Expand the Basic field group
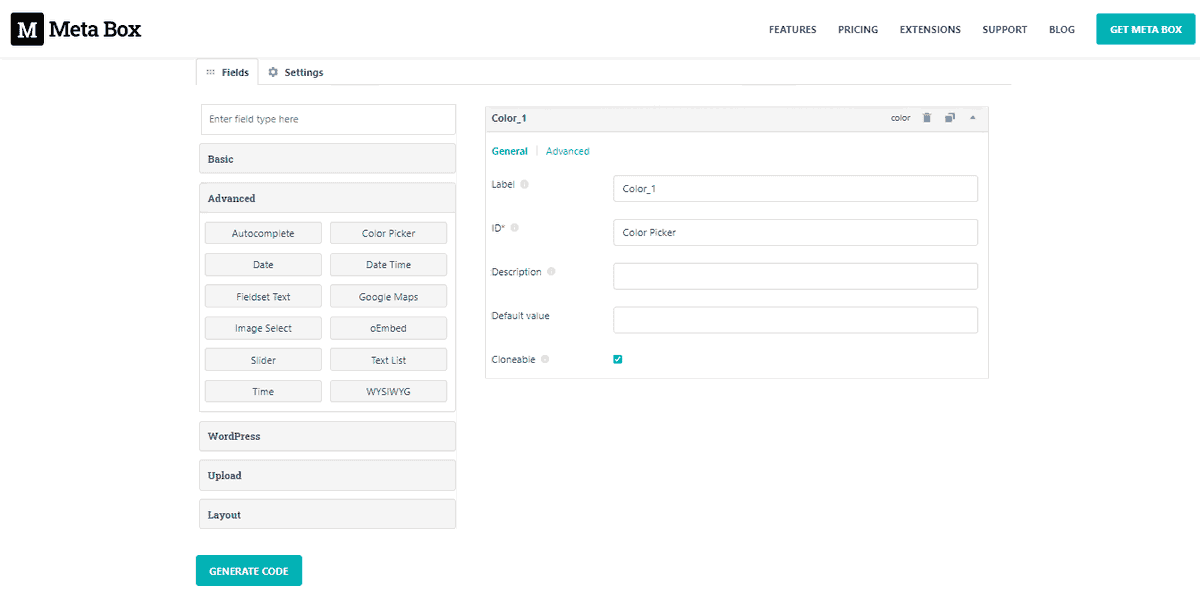This screenshot has height=598, width=1200. (x=327, y=159)
